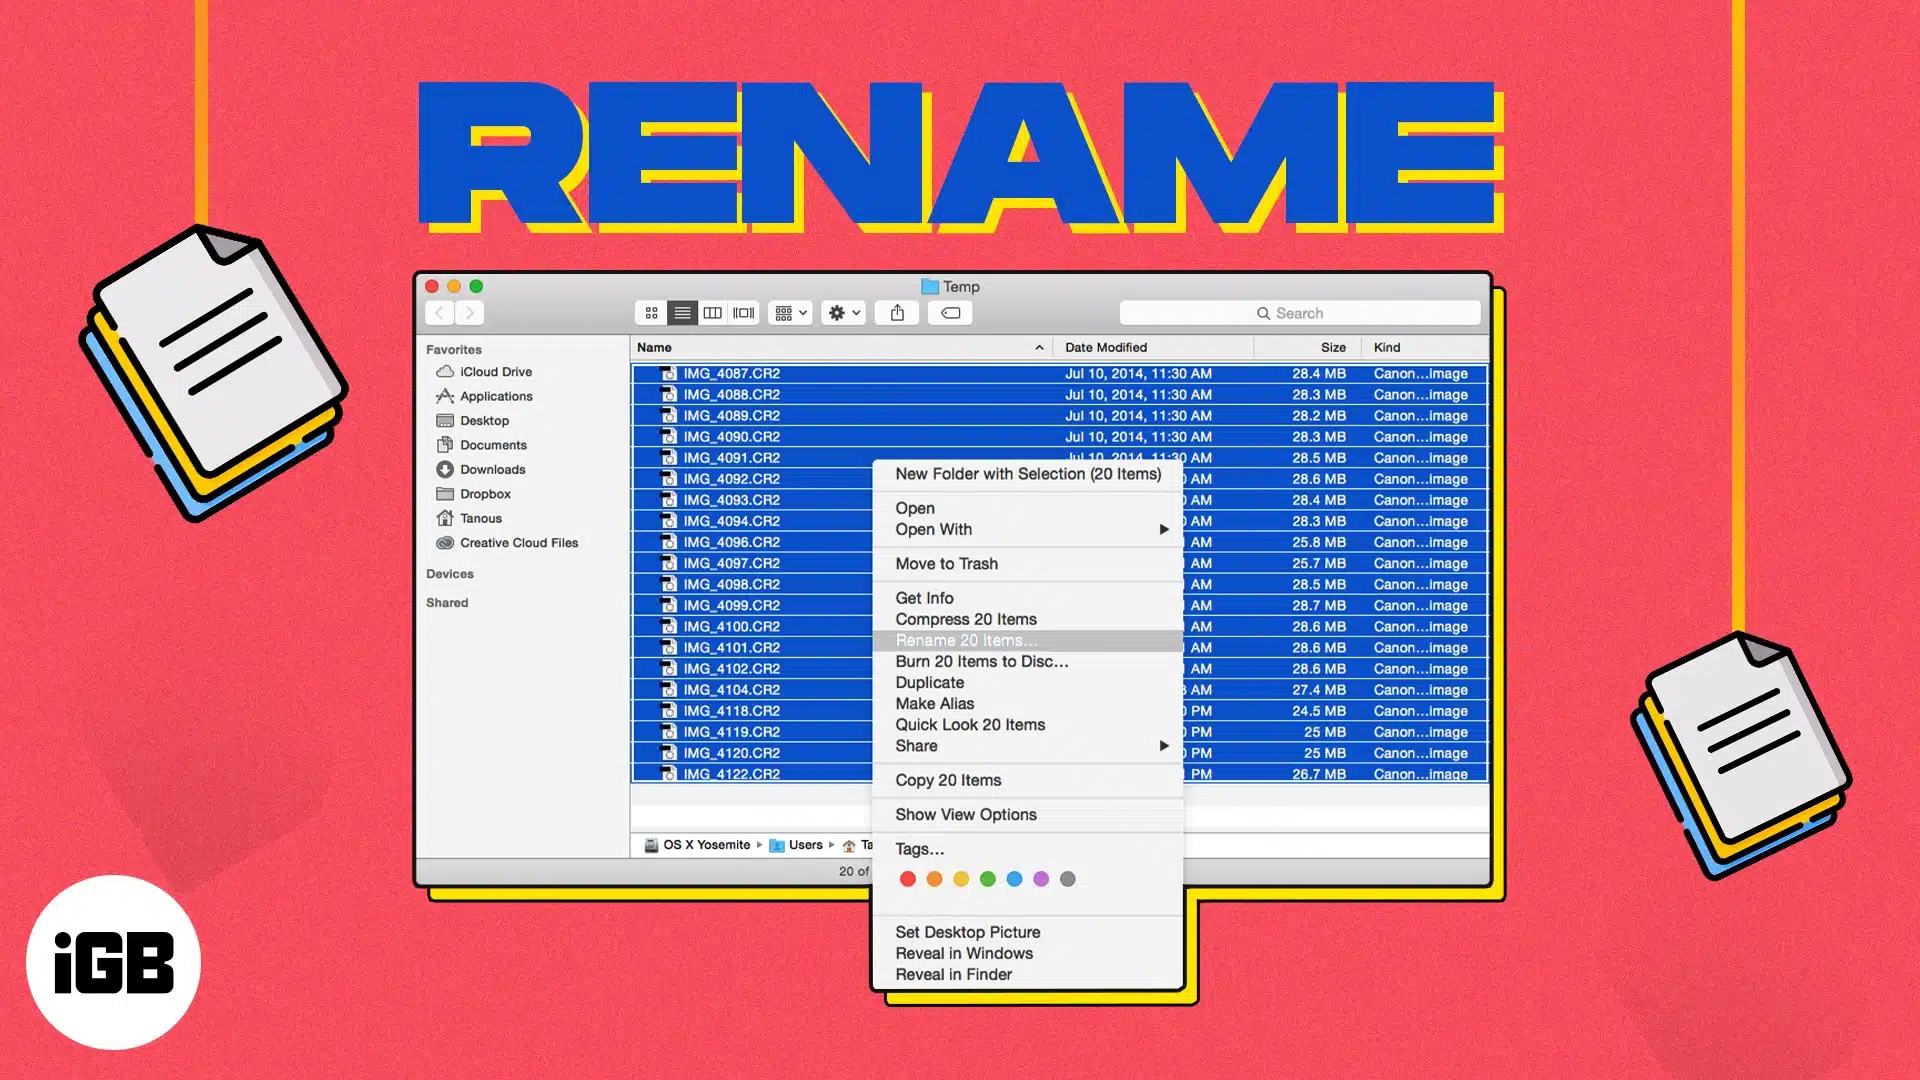Apply the green tag color
Screen dimensions: 1920x1080
(988, 879)
